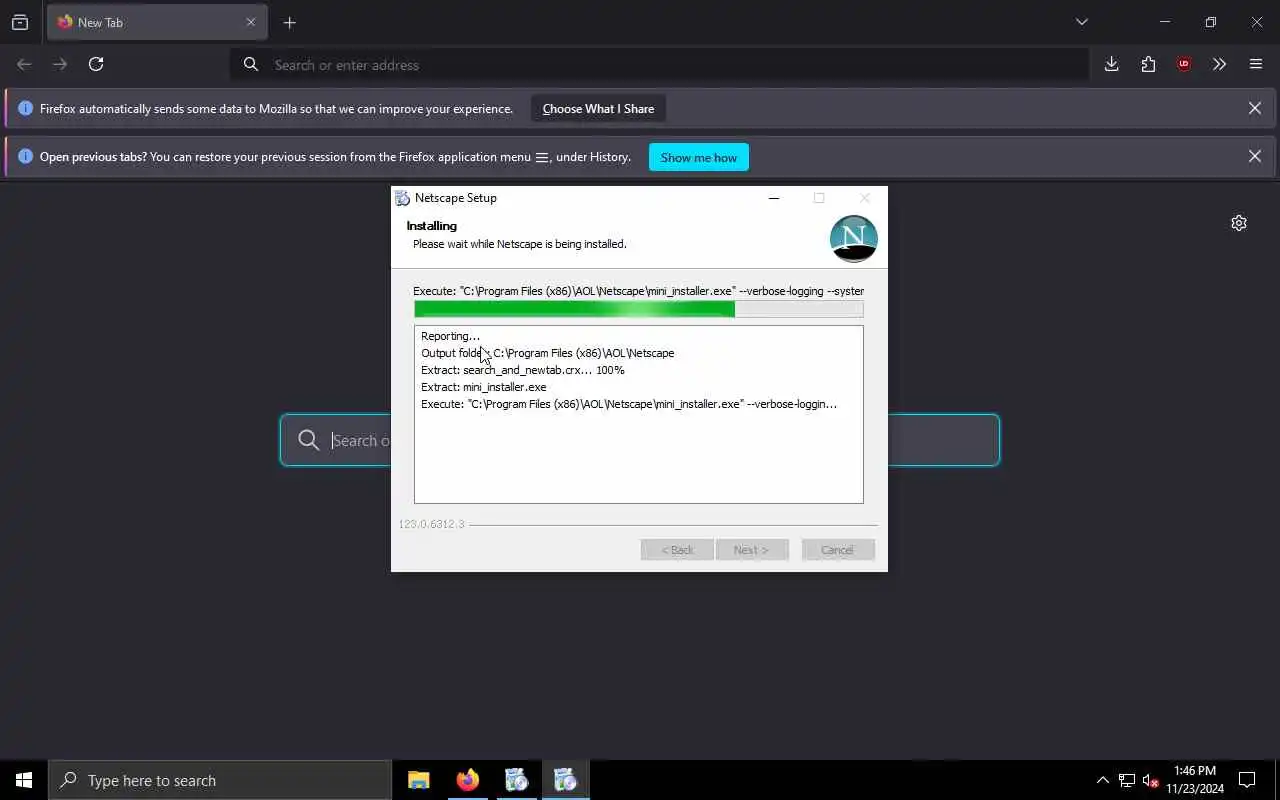Select the 'Output folder' log line
The height and width of the screenshot is (800, 1280).
(x=547, y=353)
